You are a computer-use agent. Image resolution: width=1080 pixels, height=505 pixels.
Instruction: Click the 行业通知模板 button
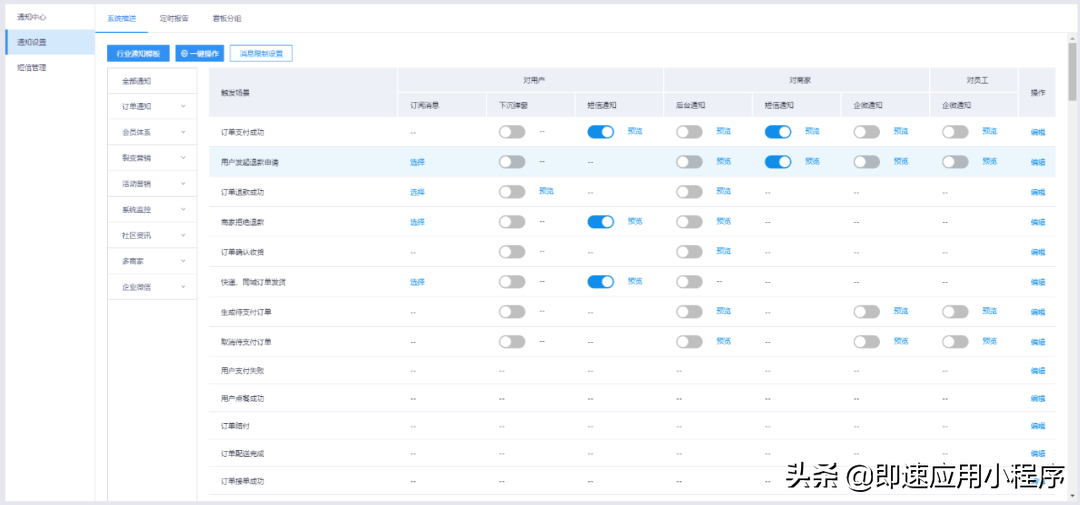[138, 54]
